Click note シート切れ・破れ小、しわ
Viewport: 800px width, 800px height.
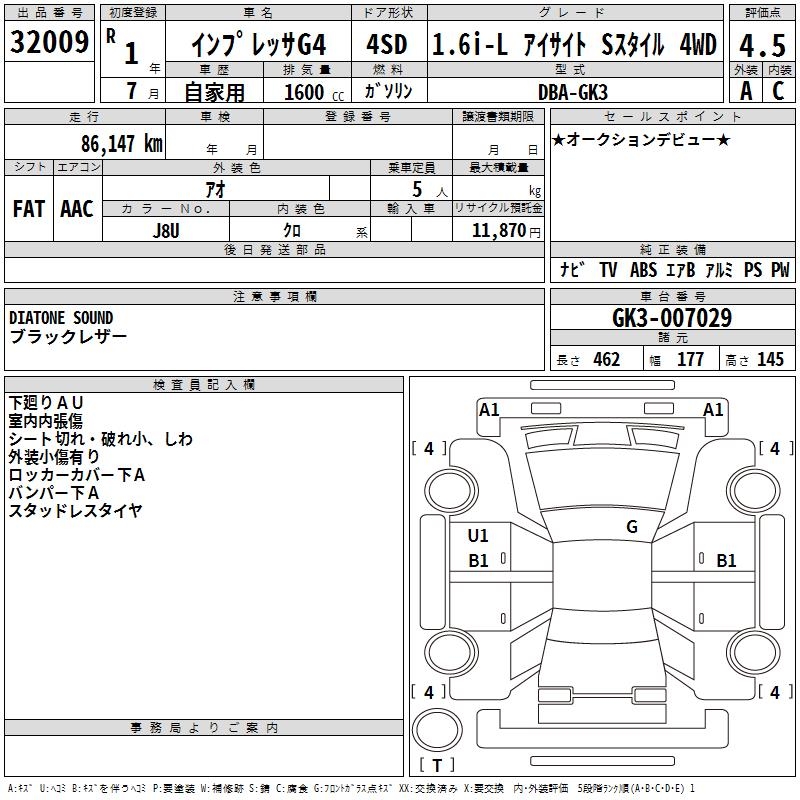[x=101, y=439]
